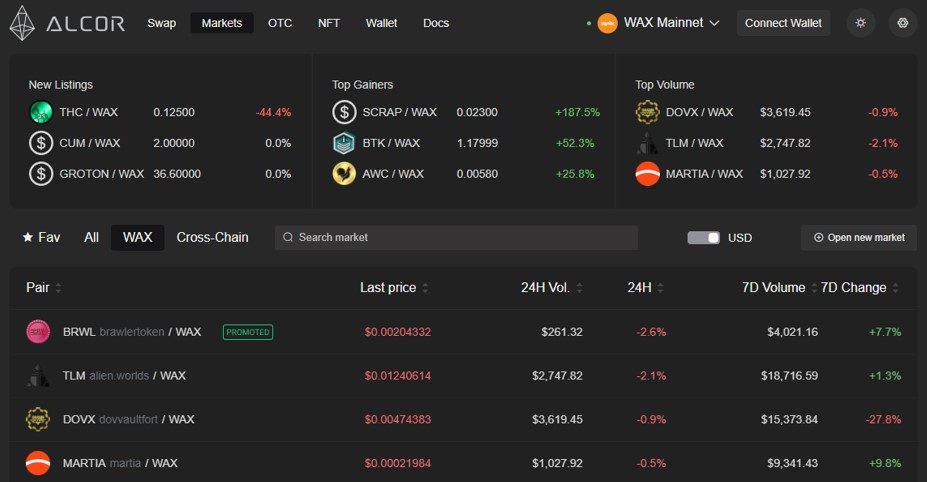
Task: Open the Markets page
Action: 222,23
